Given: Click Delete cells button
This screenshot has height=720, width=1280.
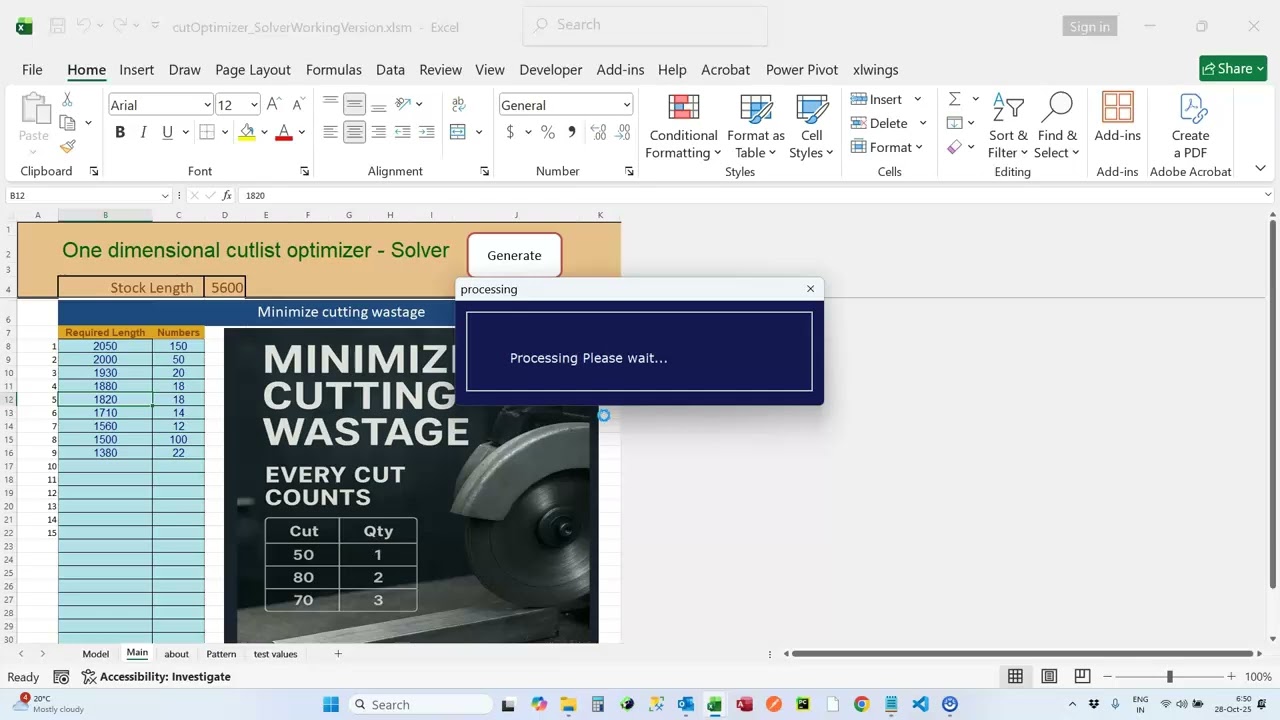Looking at the screenshot, I should pyautogui.click(x=879, y=123).
